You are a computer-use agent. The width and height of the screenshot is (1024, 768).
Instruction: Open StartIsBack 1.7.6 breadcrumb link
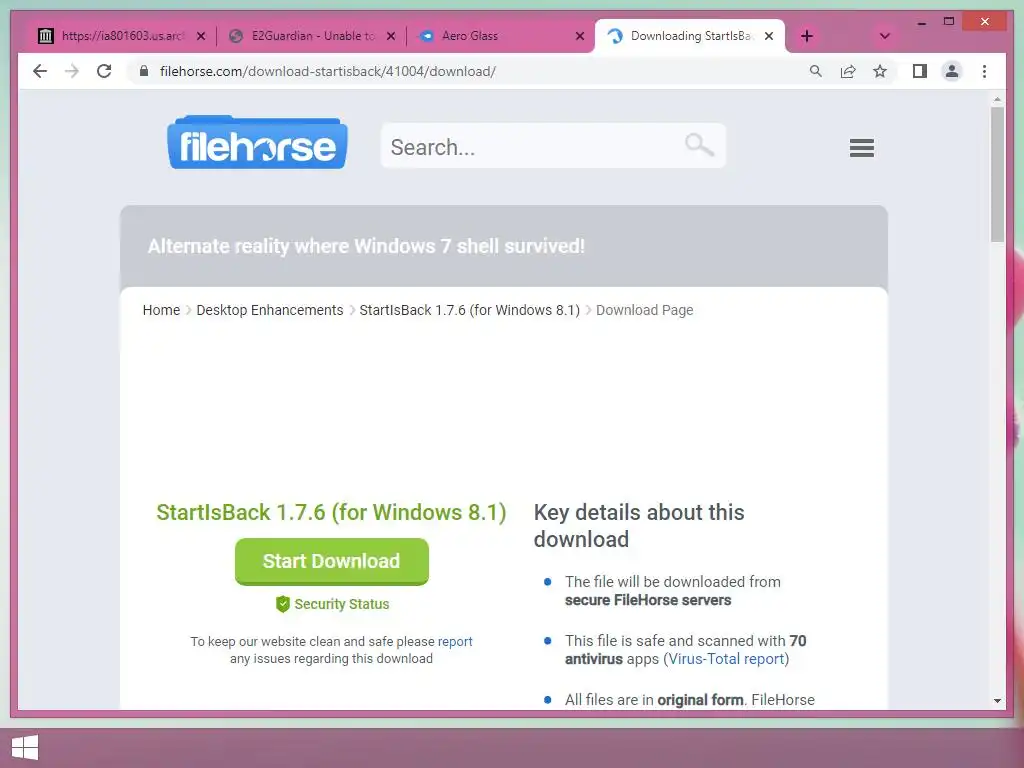pos(470,310)
